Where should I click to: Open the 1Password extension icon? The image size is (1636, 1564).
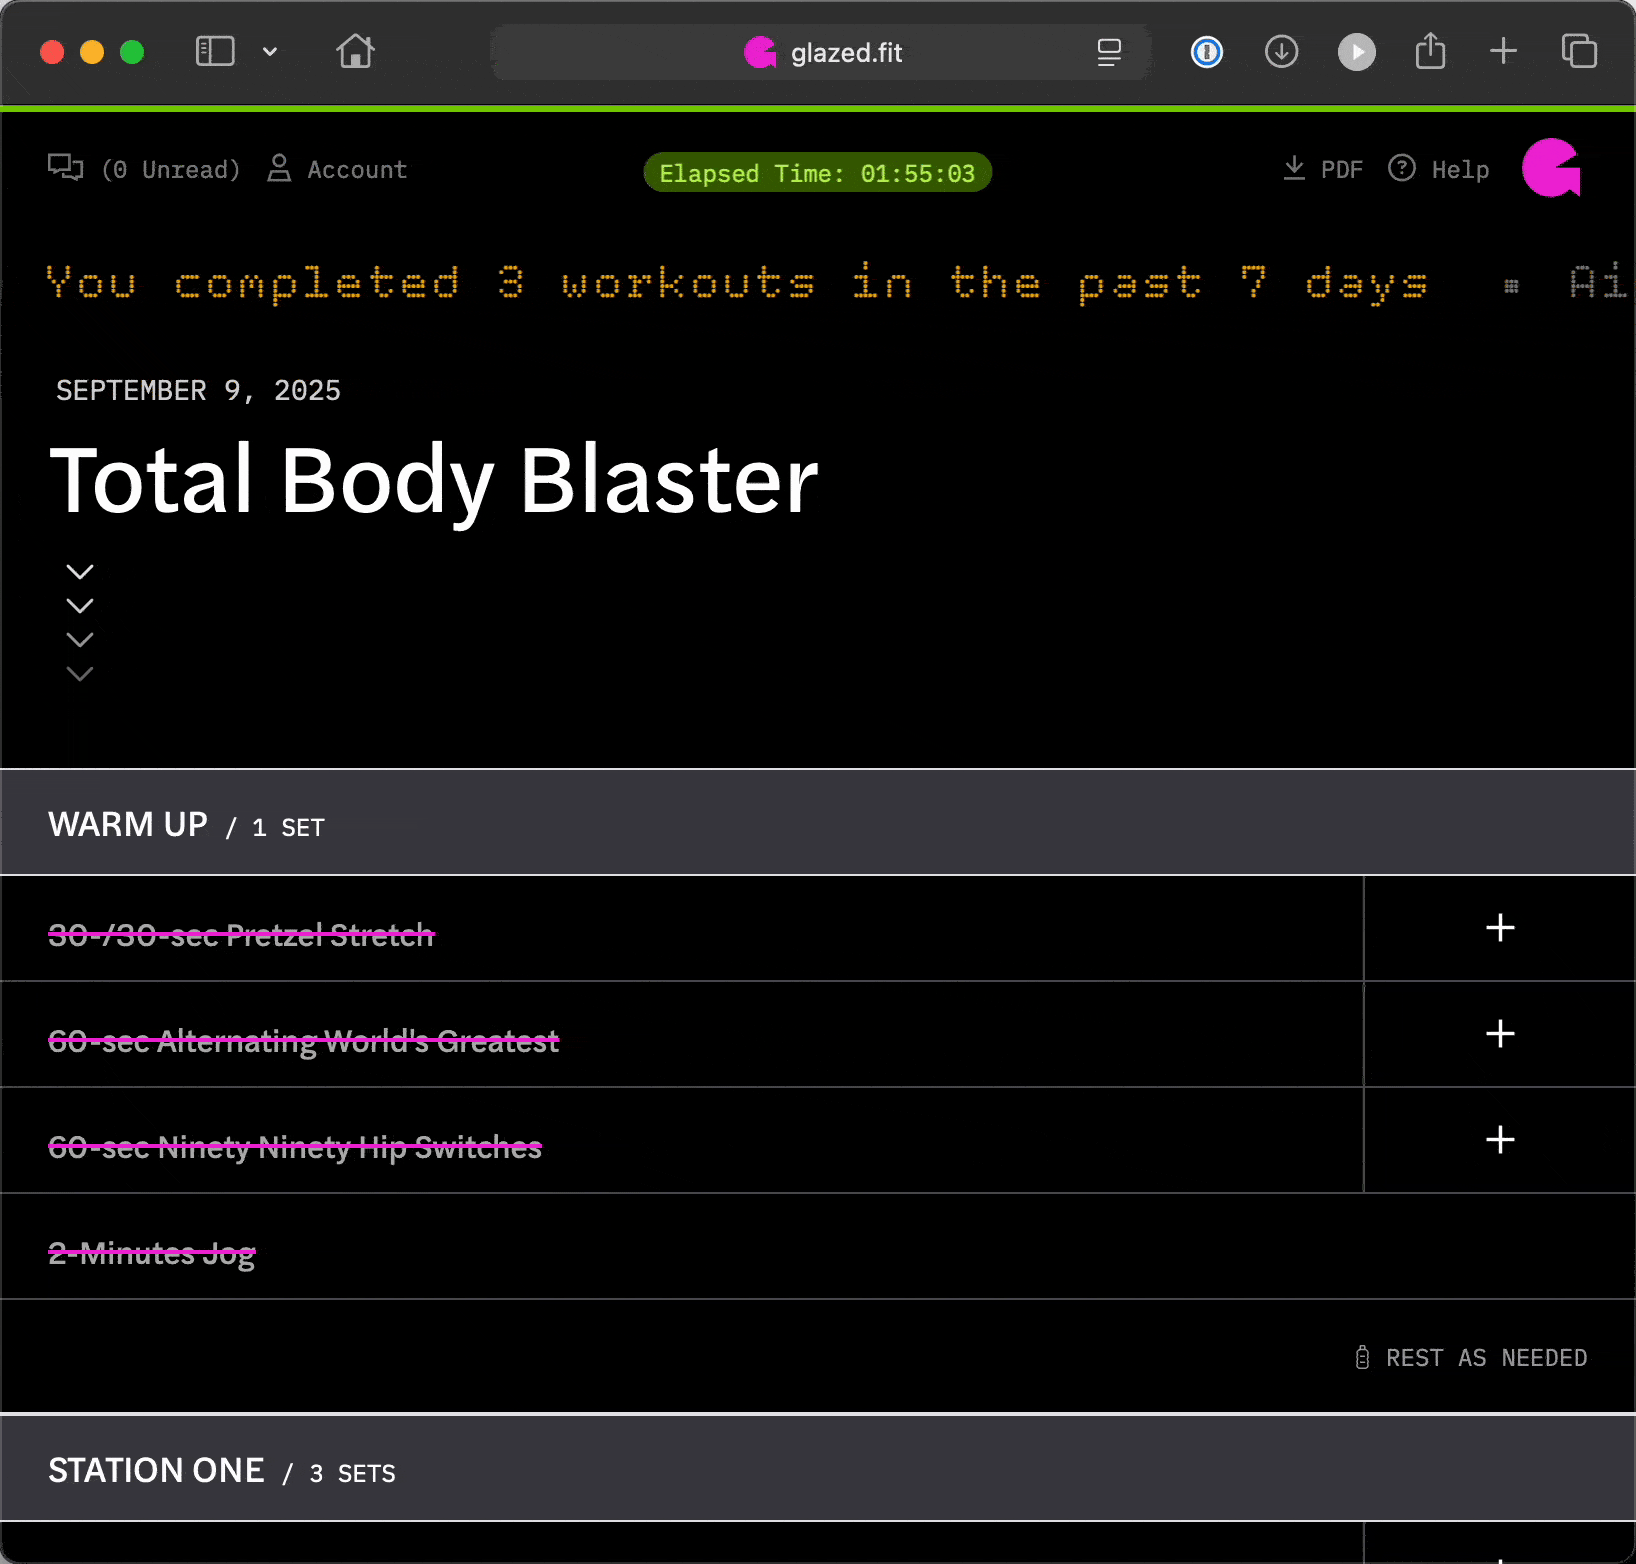point(1207,52)
